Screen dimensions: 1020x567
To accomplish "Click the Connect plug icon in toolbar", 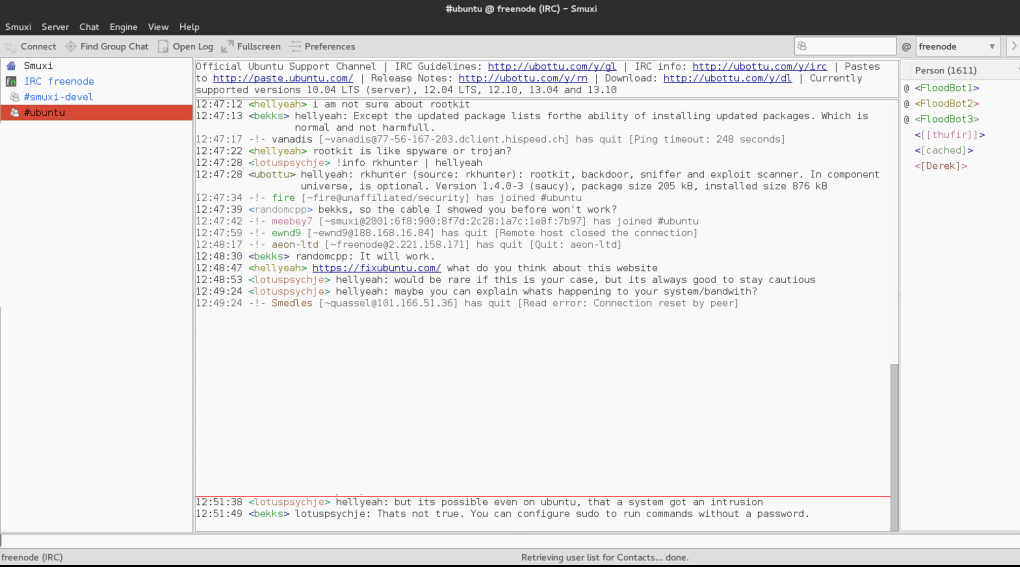I will coord(10,47).
